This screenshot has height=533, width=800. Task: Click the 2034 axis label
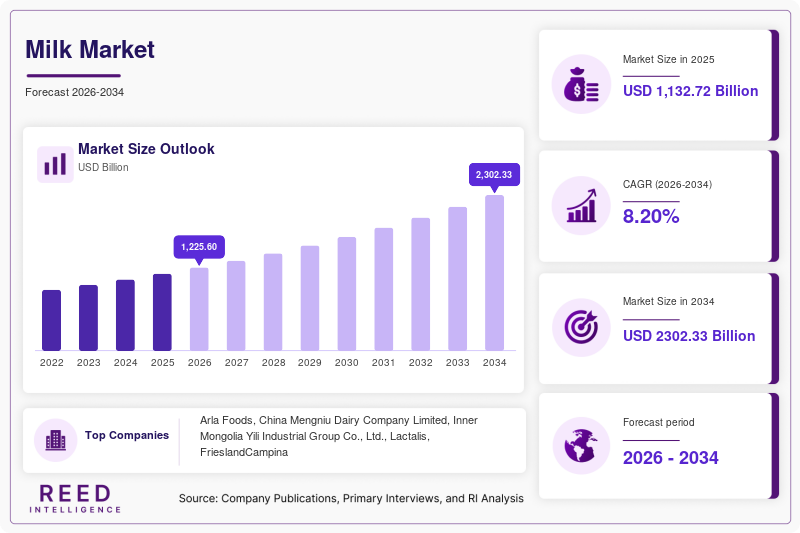[x=494, y=363]
